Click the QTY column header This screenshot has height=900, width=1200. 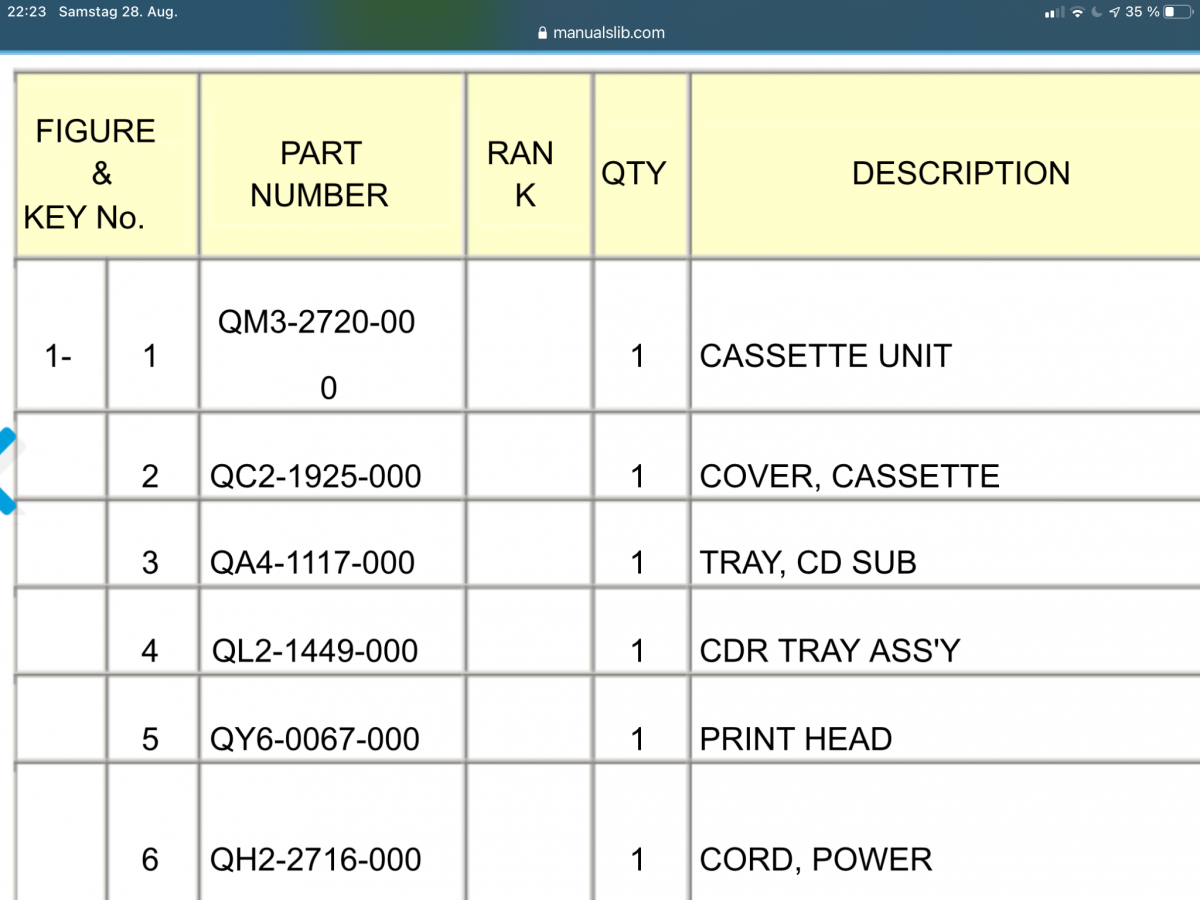point(633,174)
